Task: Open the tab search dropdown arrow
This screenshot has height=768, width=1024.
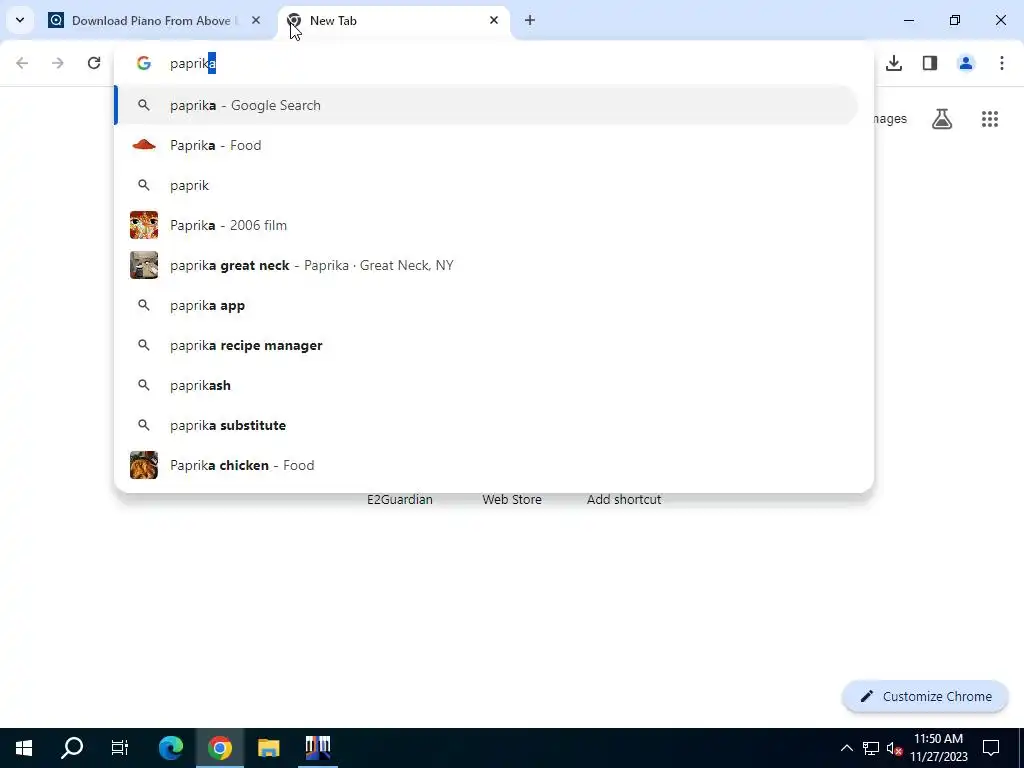Action: (x=20, y=20)
